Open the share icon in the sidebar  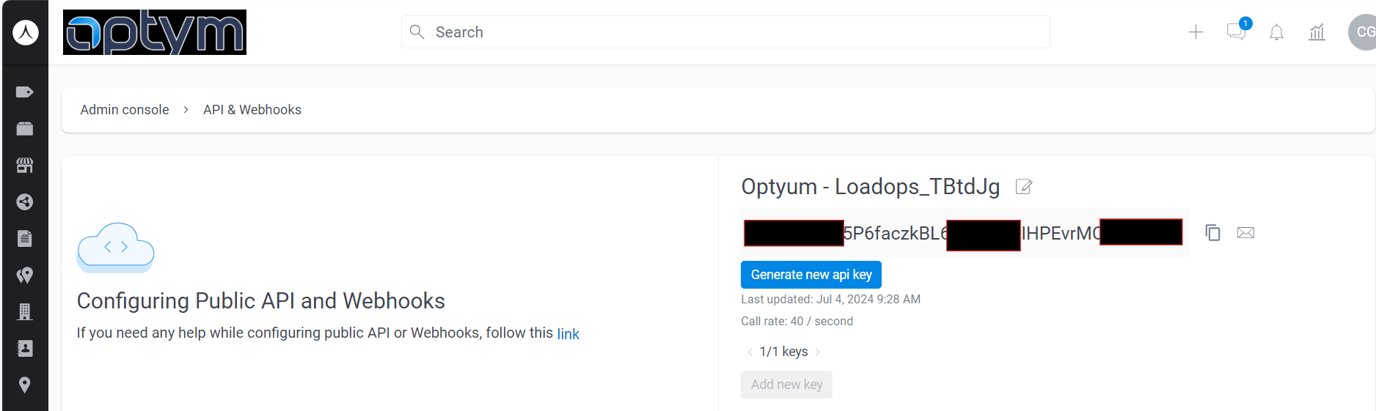25,202
